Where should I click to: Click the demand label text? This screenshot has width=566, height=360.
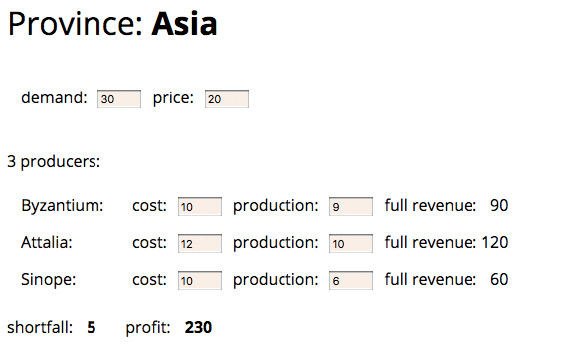tap(54, 97)
